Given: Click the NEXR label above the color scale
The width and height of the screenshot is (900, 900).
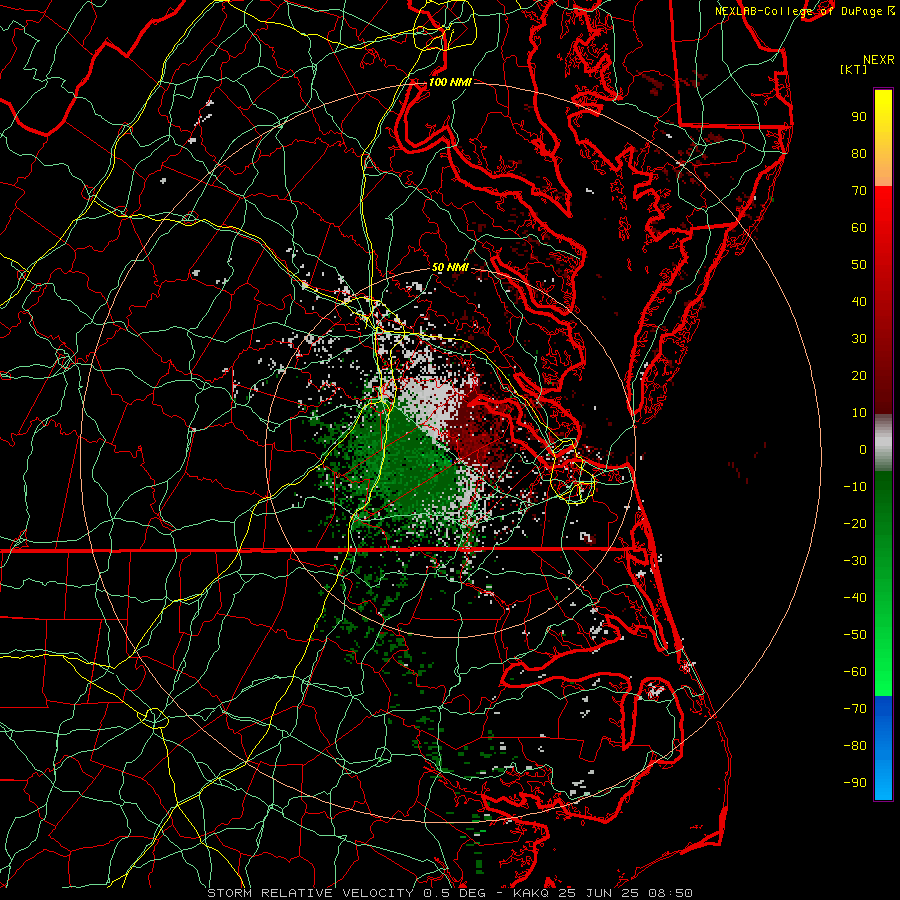Looking at the screenshot, I should click(879, 60).
